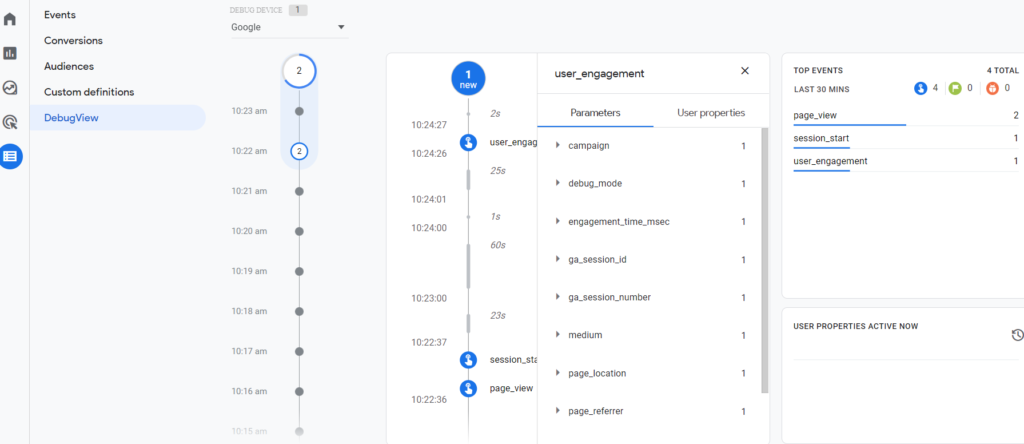Close the user_engagement details panel
This screenshot has height=444, width=1024.
(744, 71)
